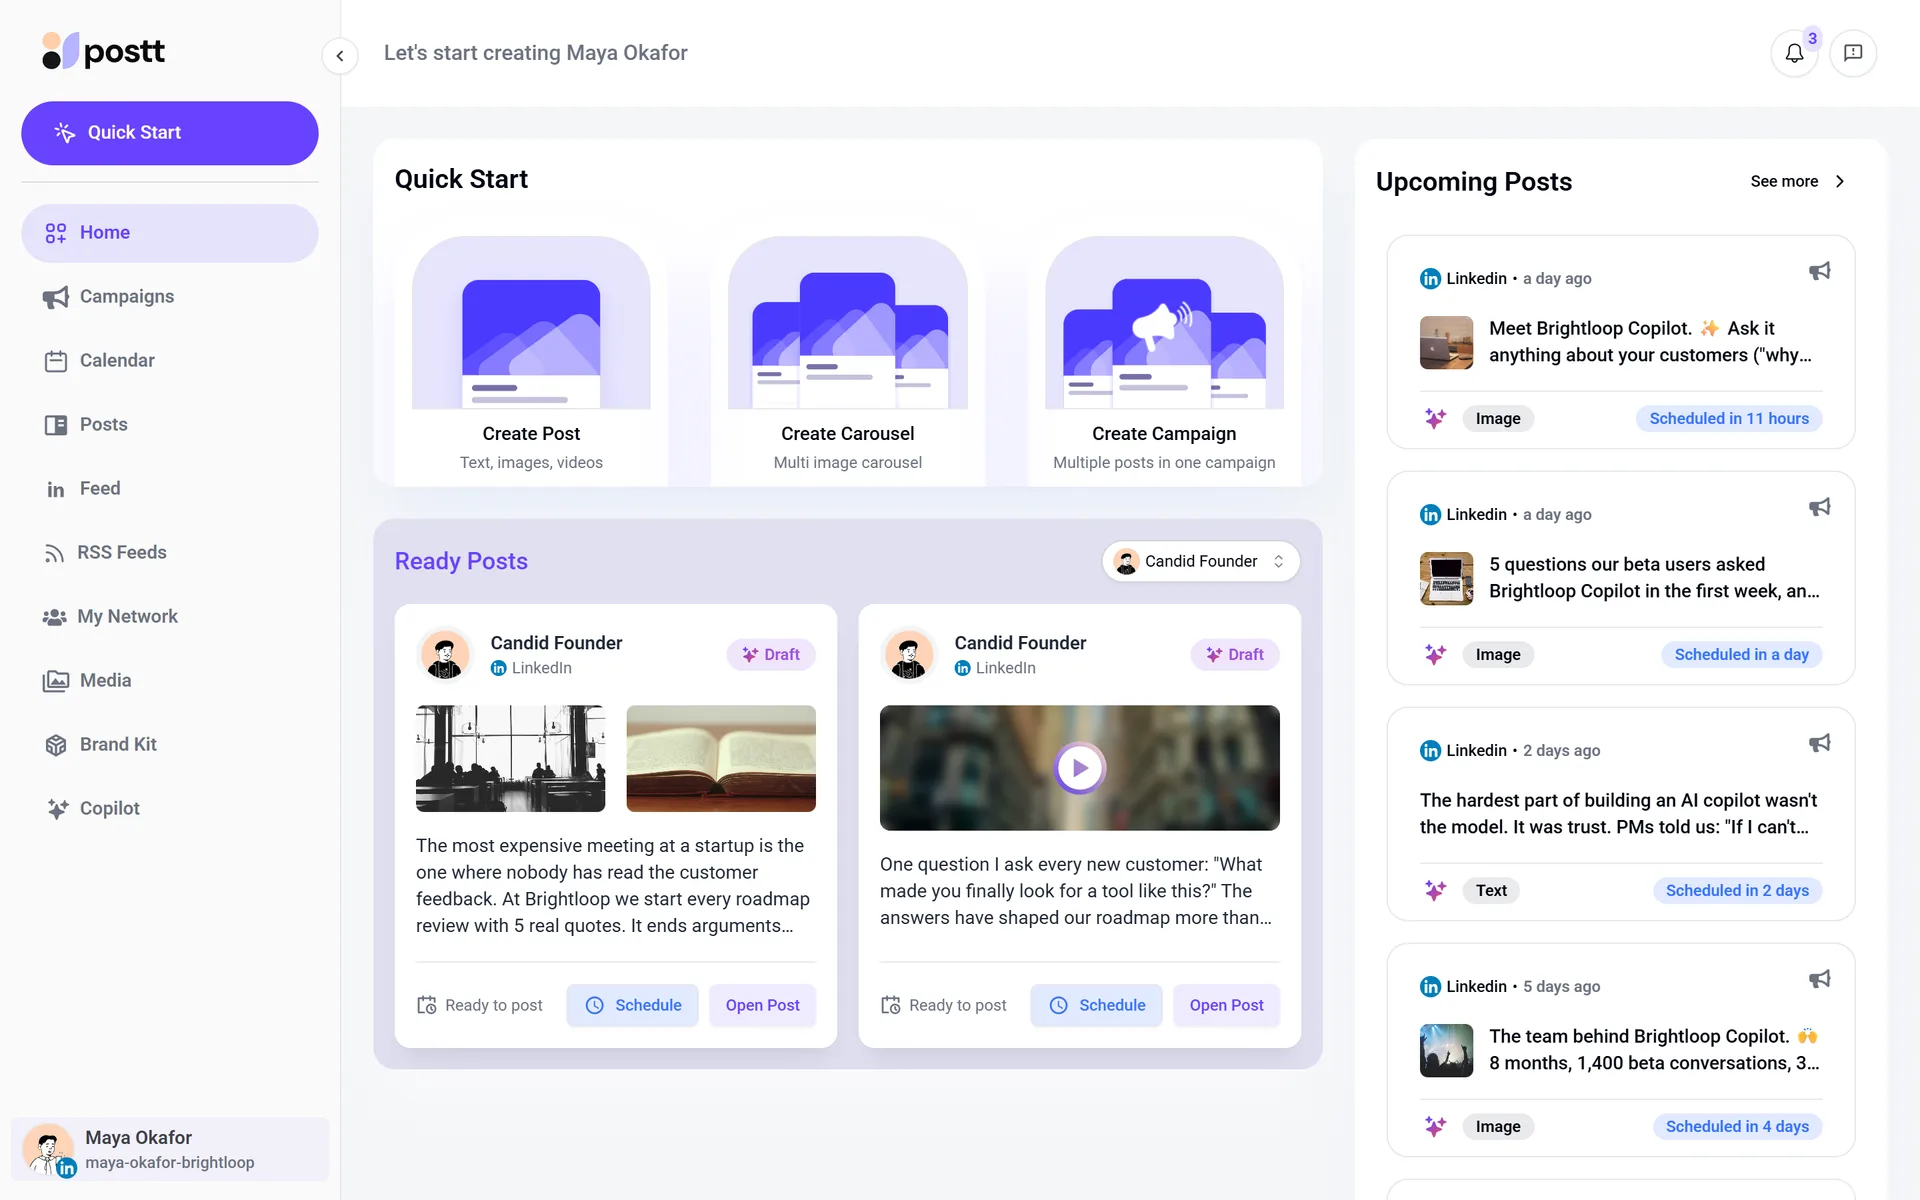
Task: Open Post for the customer question draft
Action: (x=1227, y=1006)
